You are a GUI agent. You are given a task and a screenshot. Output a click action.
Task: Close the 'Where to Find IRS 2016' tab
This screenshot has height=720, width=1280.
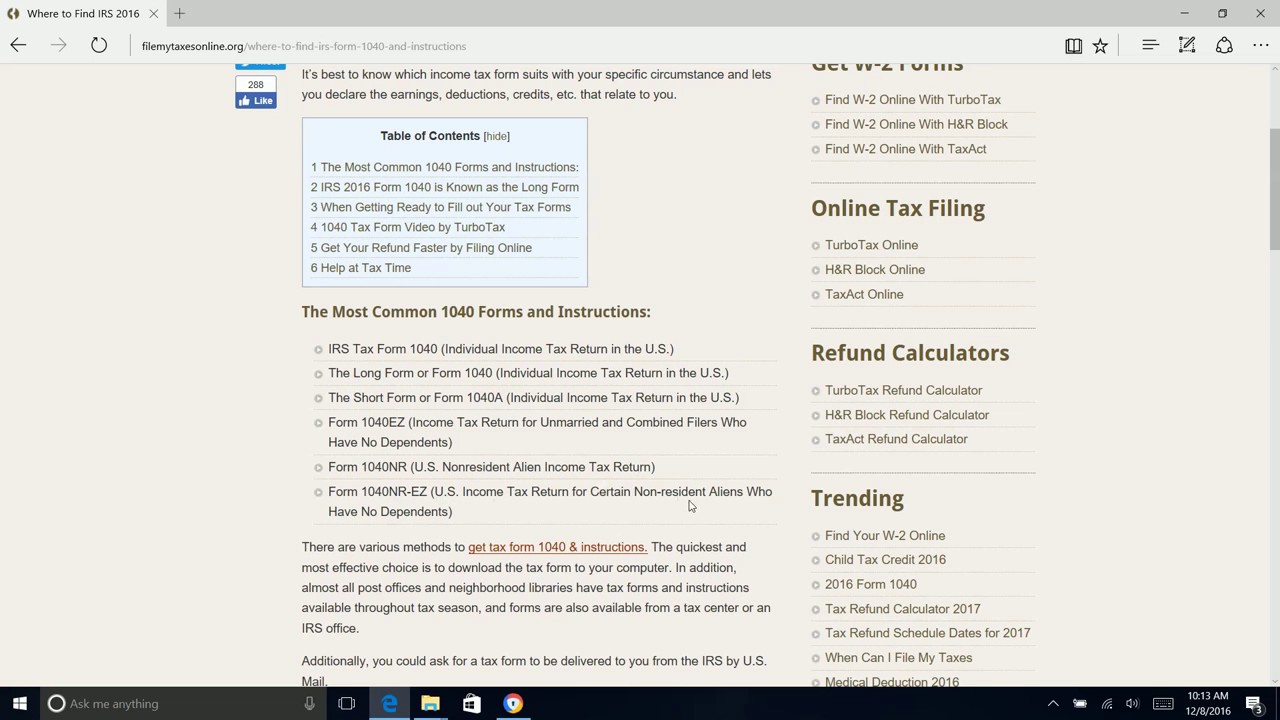click(x=154, y=13)
